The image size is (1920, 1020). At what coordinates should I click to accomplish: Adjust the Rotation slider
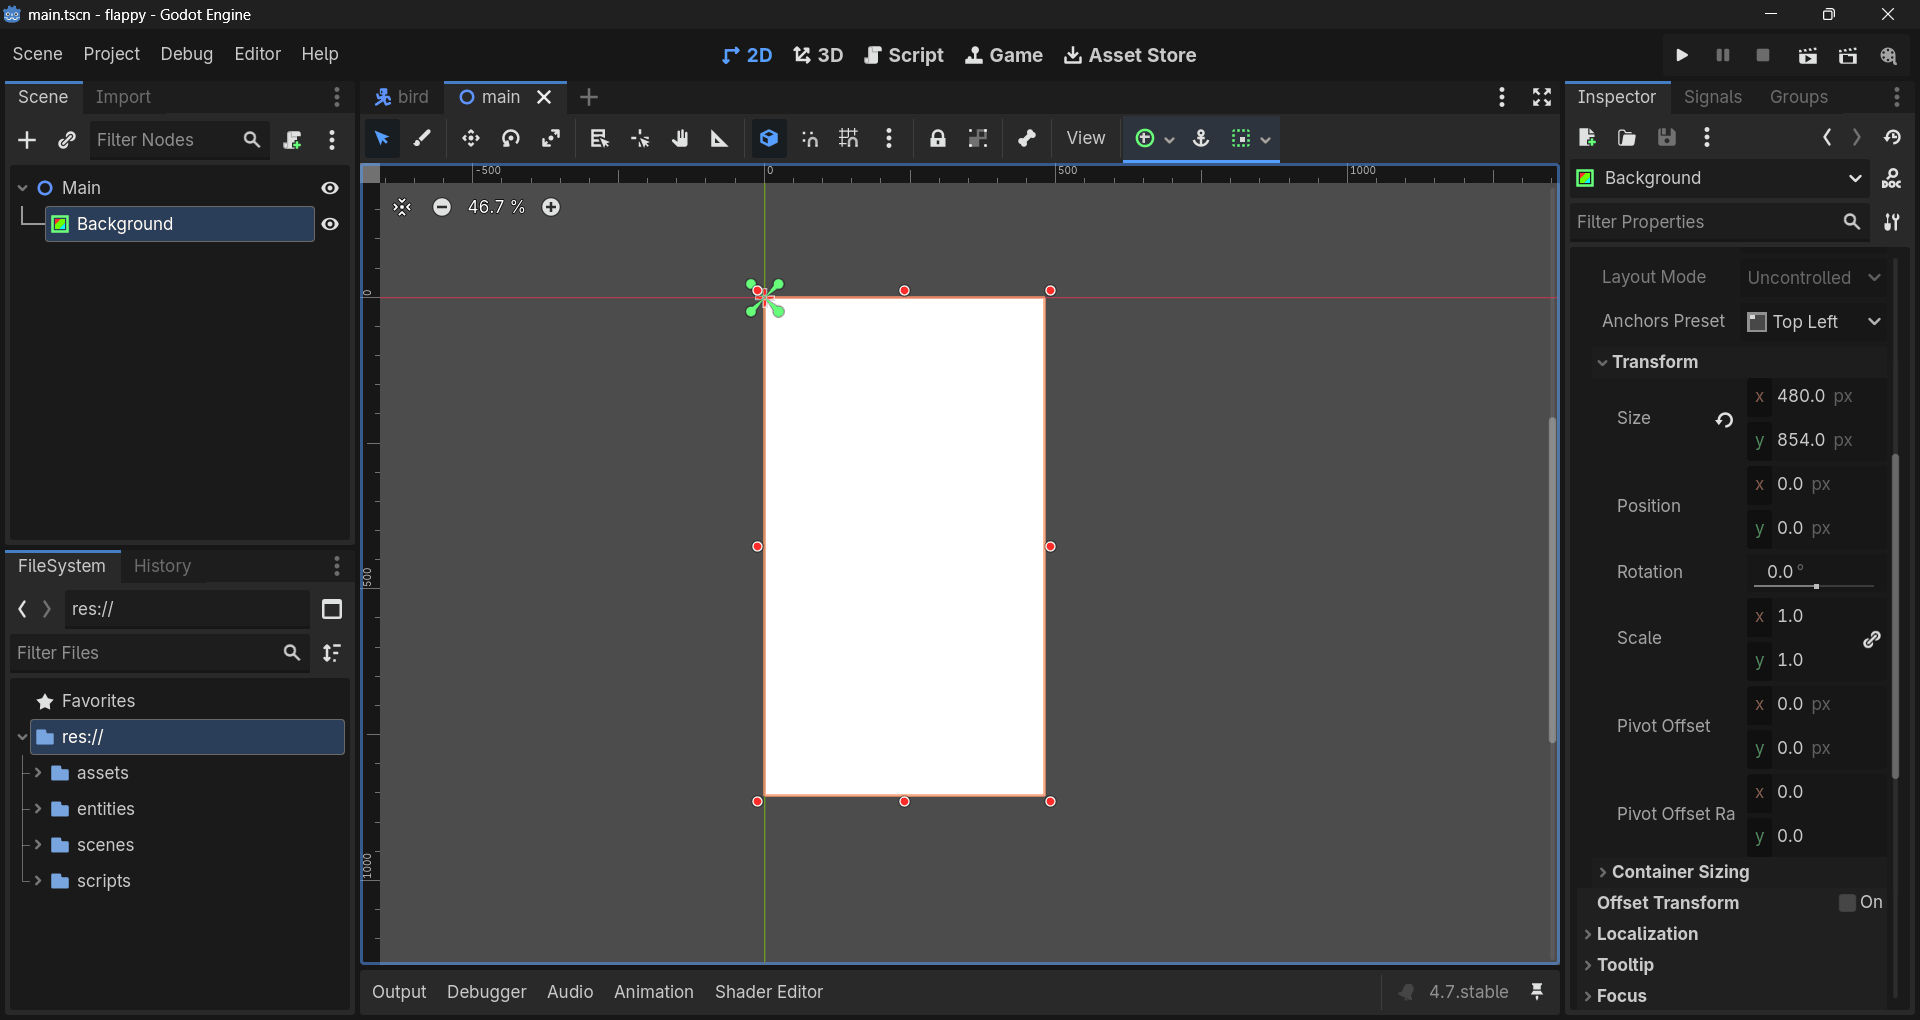(1814, 586)
